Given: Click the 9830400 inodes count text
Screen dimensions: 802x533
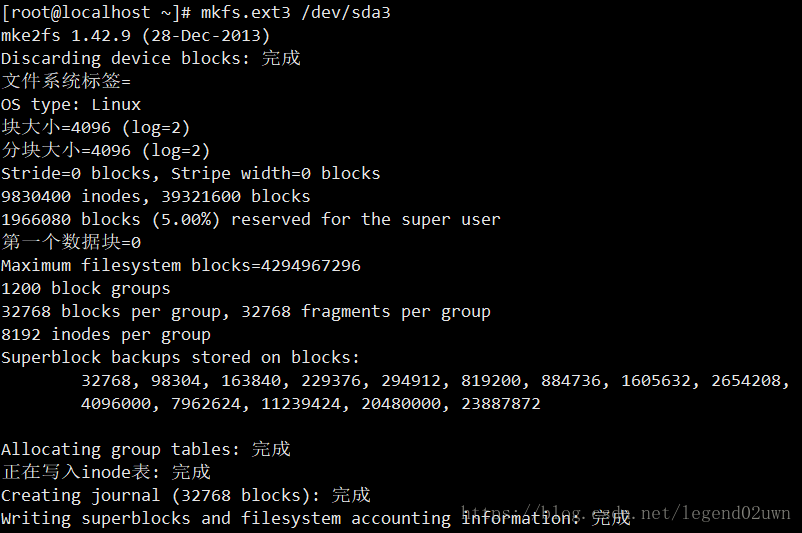Looking at the screenshot, I should [70, 196].
